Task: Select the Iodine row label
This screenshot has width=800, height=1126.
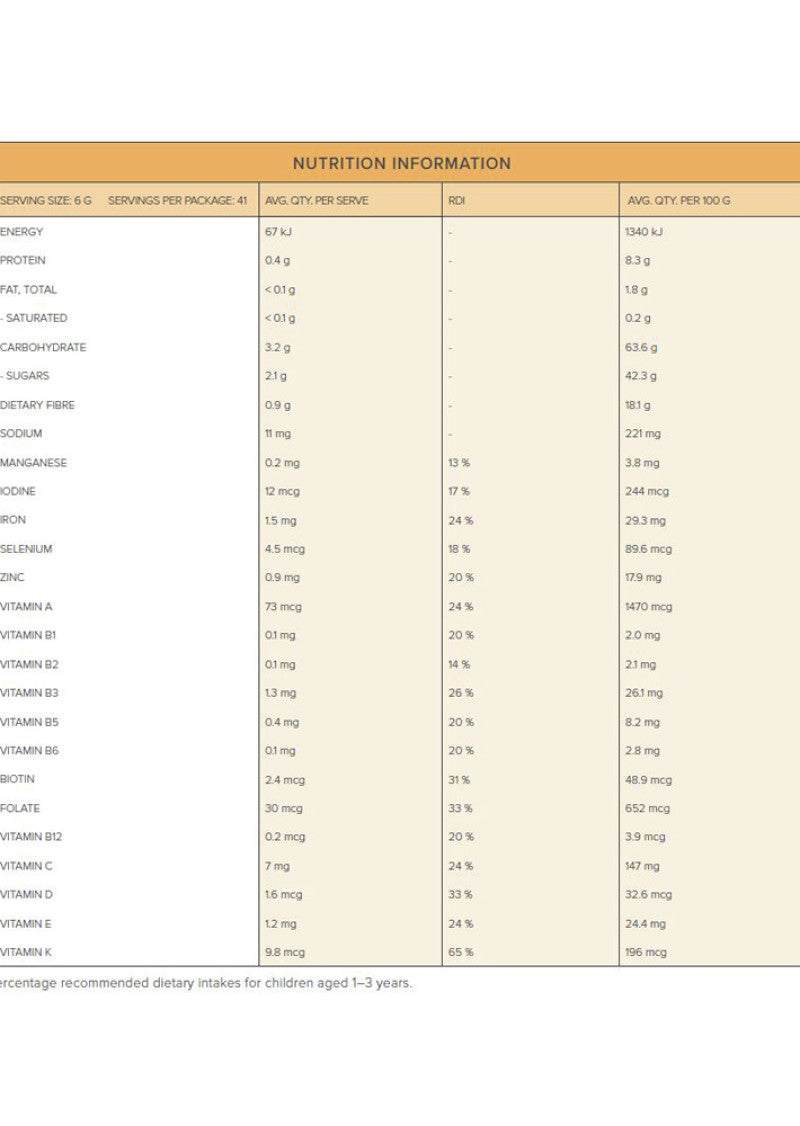Action: pos(19,491)
